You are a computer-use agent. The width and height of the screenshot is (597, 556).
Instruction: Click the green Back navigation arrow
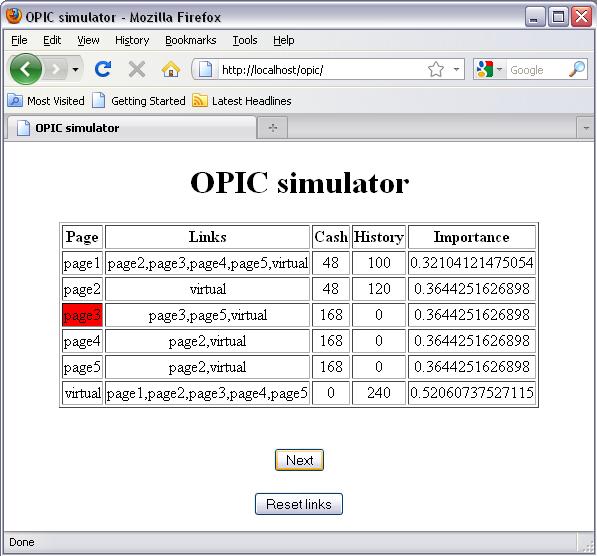tap(26, 69)
